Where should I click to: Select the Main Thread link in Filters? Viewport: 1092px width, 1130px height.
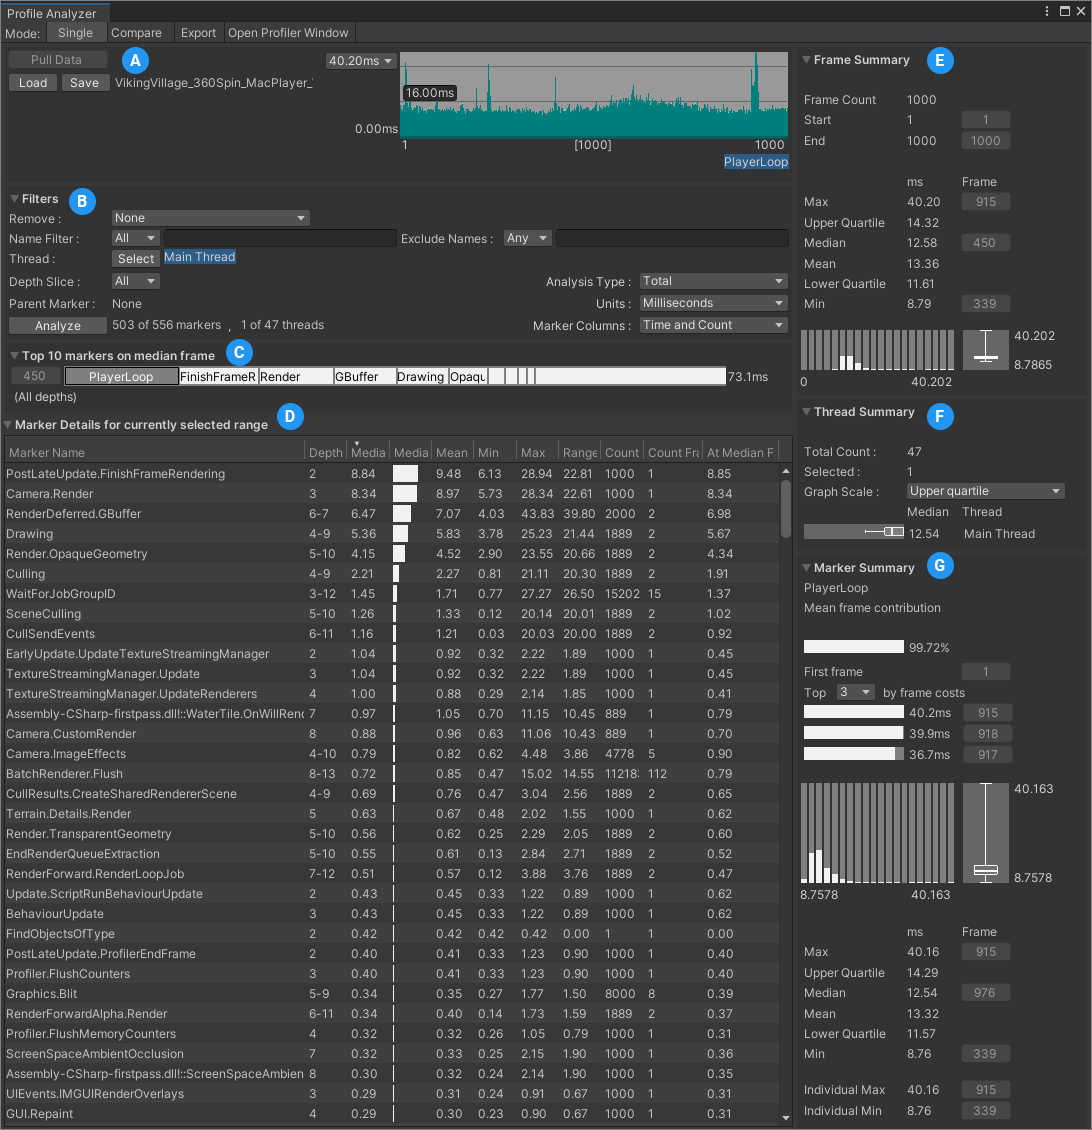click(x=199, y=257)
